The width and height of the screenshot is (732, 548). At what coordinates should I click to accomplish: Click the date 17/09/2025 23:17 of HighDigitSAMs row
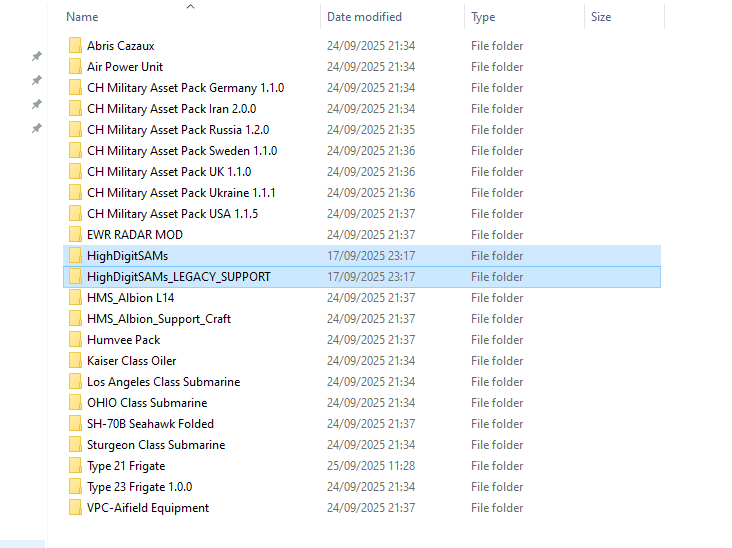[371, 256]
